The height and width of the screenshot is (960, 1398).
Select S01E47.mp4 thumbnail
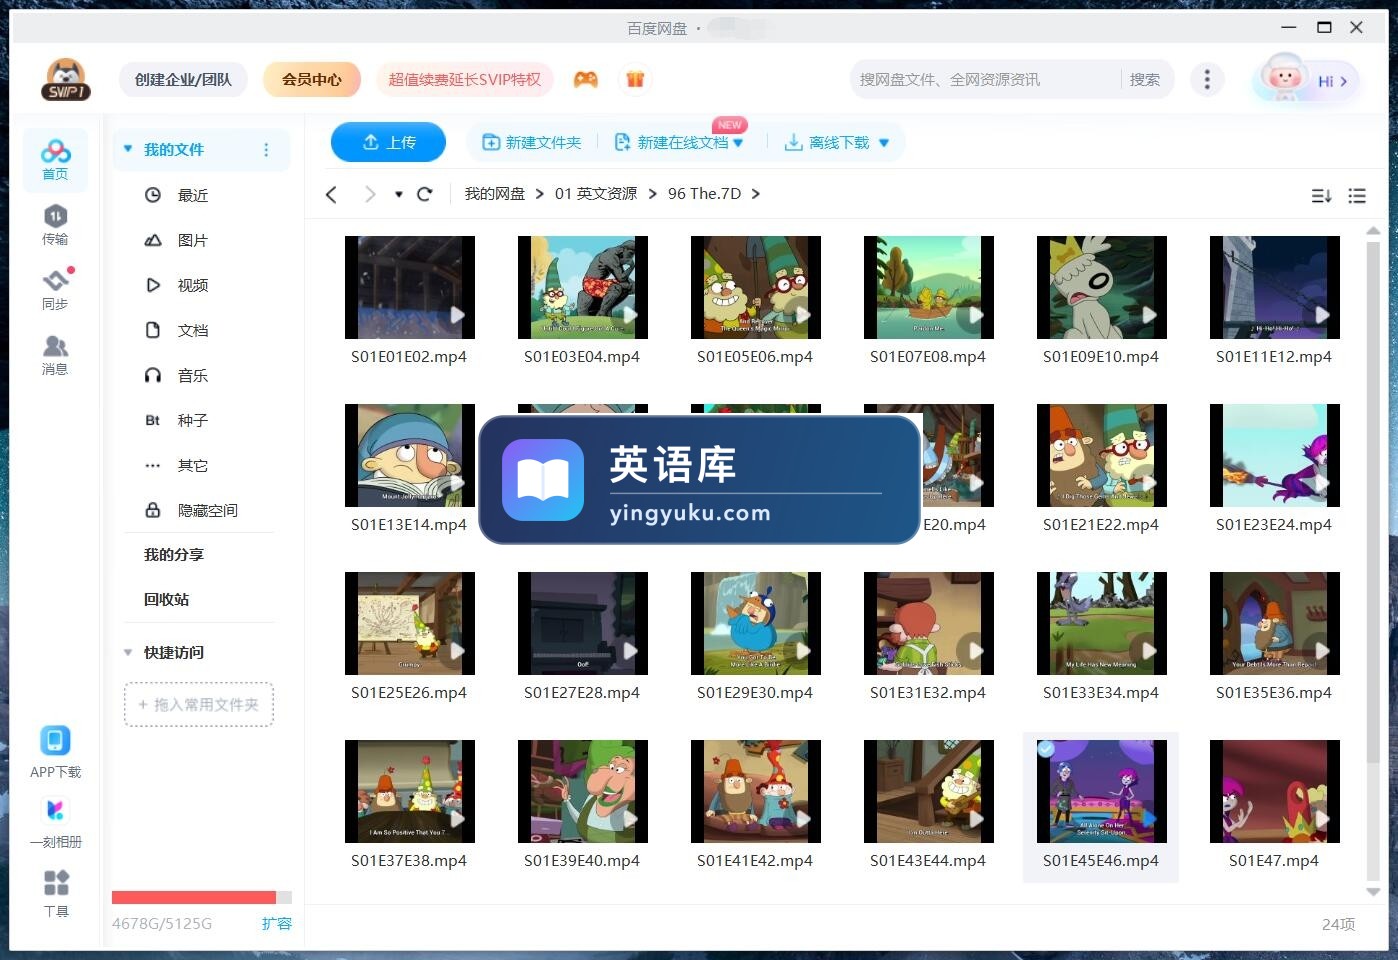(1275, 791)
